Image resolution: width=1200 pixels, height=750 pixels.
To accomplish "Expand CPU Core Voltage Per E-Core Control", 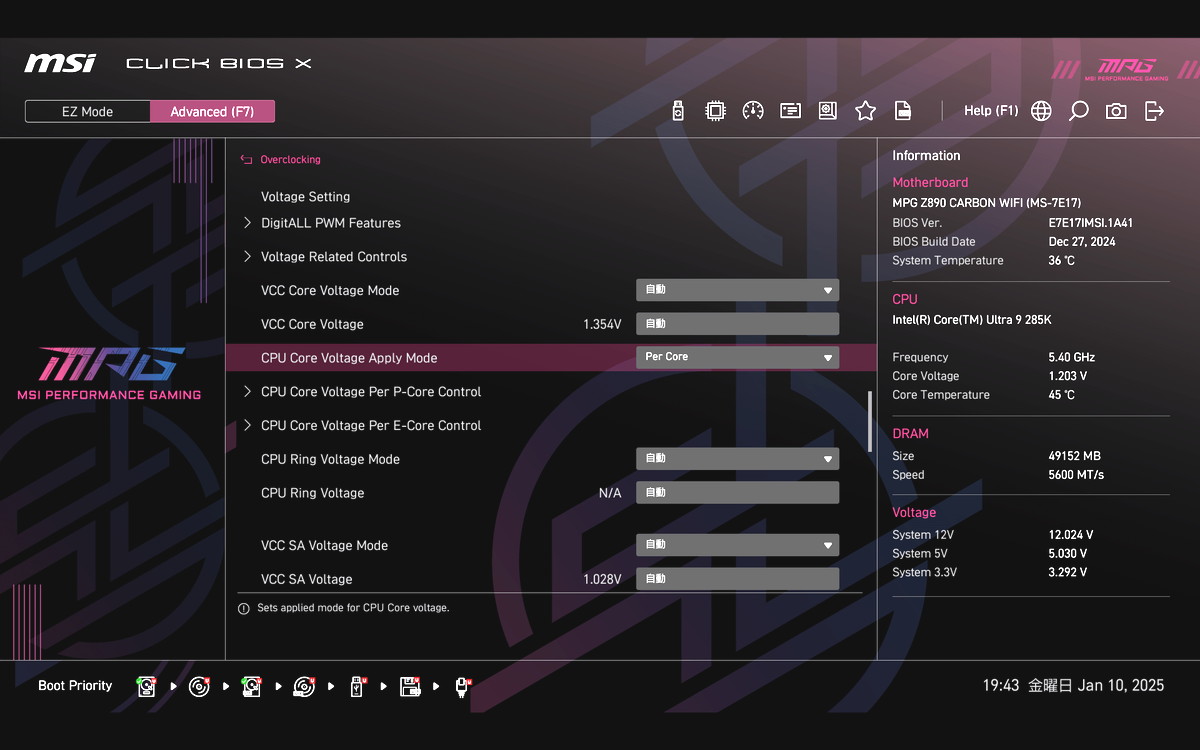I will click(371, 426).
